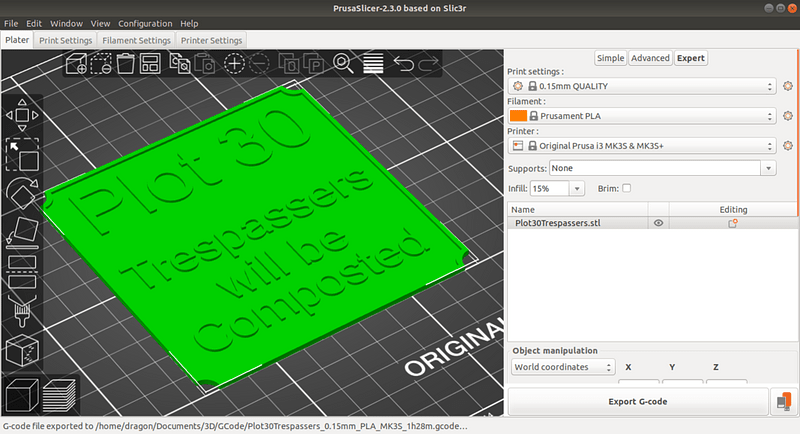Open the 0.15mm QUALITY print settings dropdown
This screenshot has height=434, width=800.
click(x=642, y=86)
